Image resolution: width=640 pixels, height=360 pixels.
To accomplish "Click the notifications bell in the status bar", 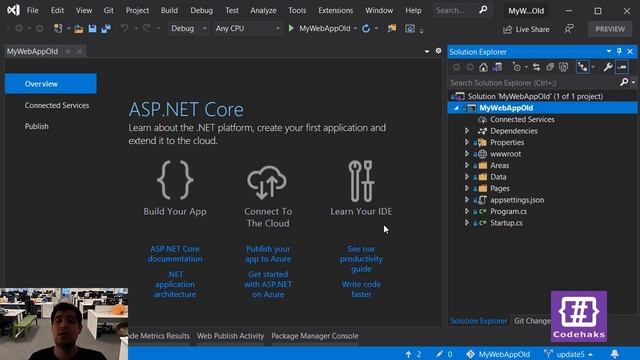I will tap(615, 353).
